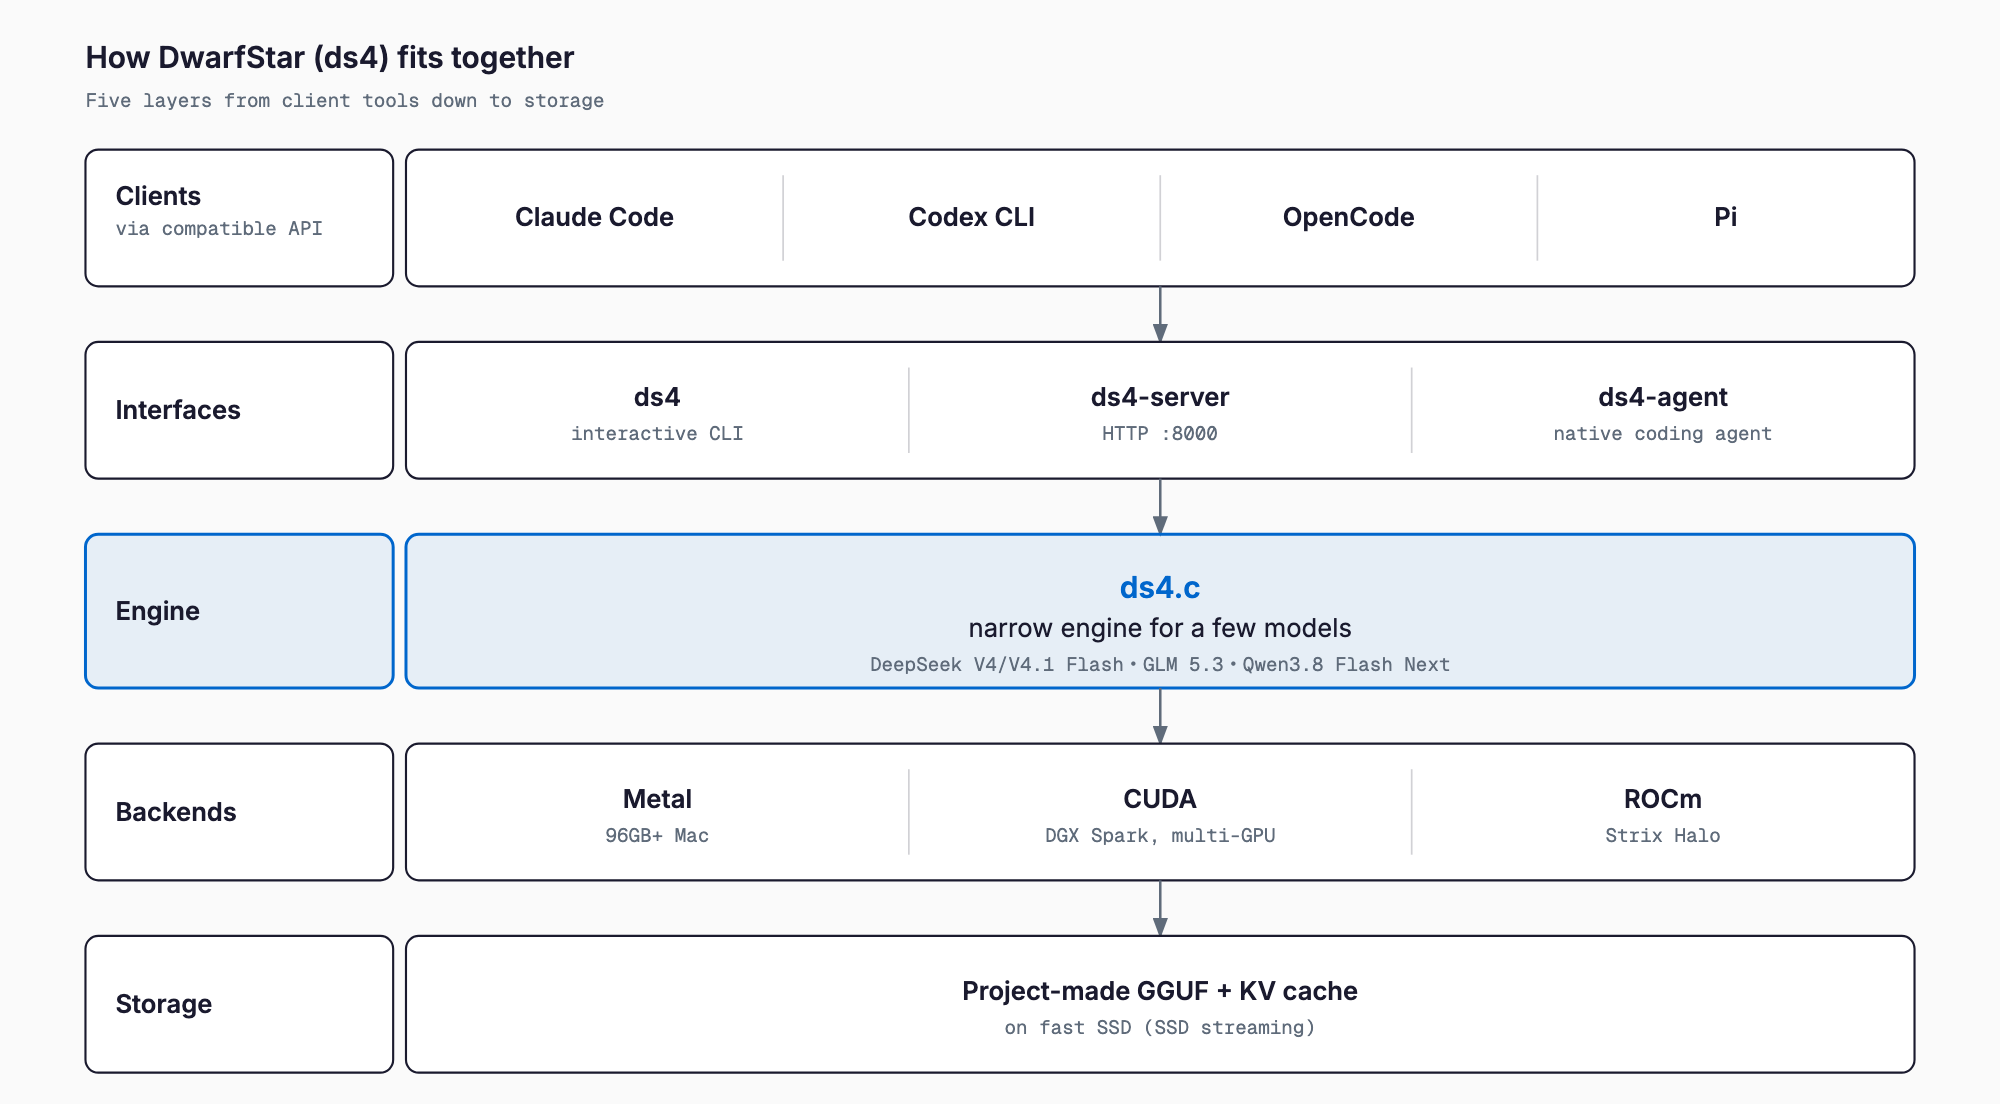Click "narrow engine for a few models" text
Image resolution: width=2000 pixels, height=1104 pixels.
(1160, 628)
